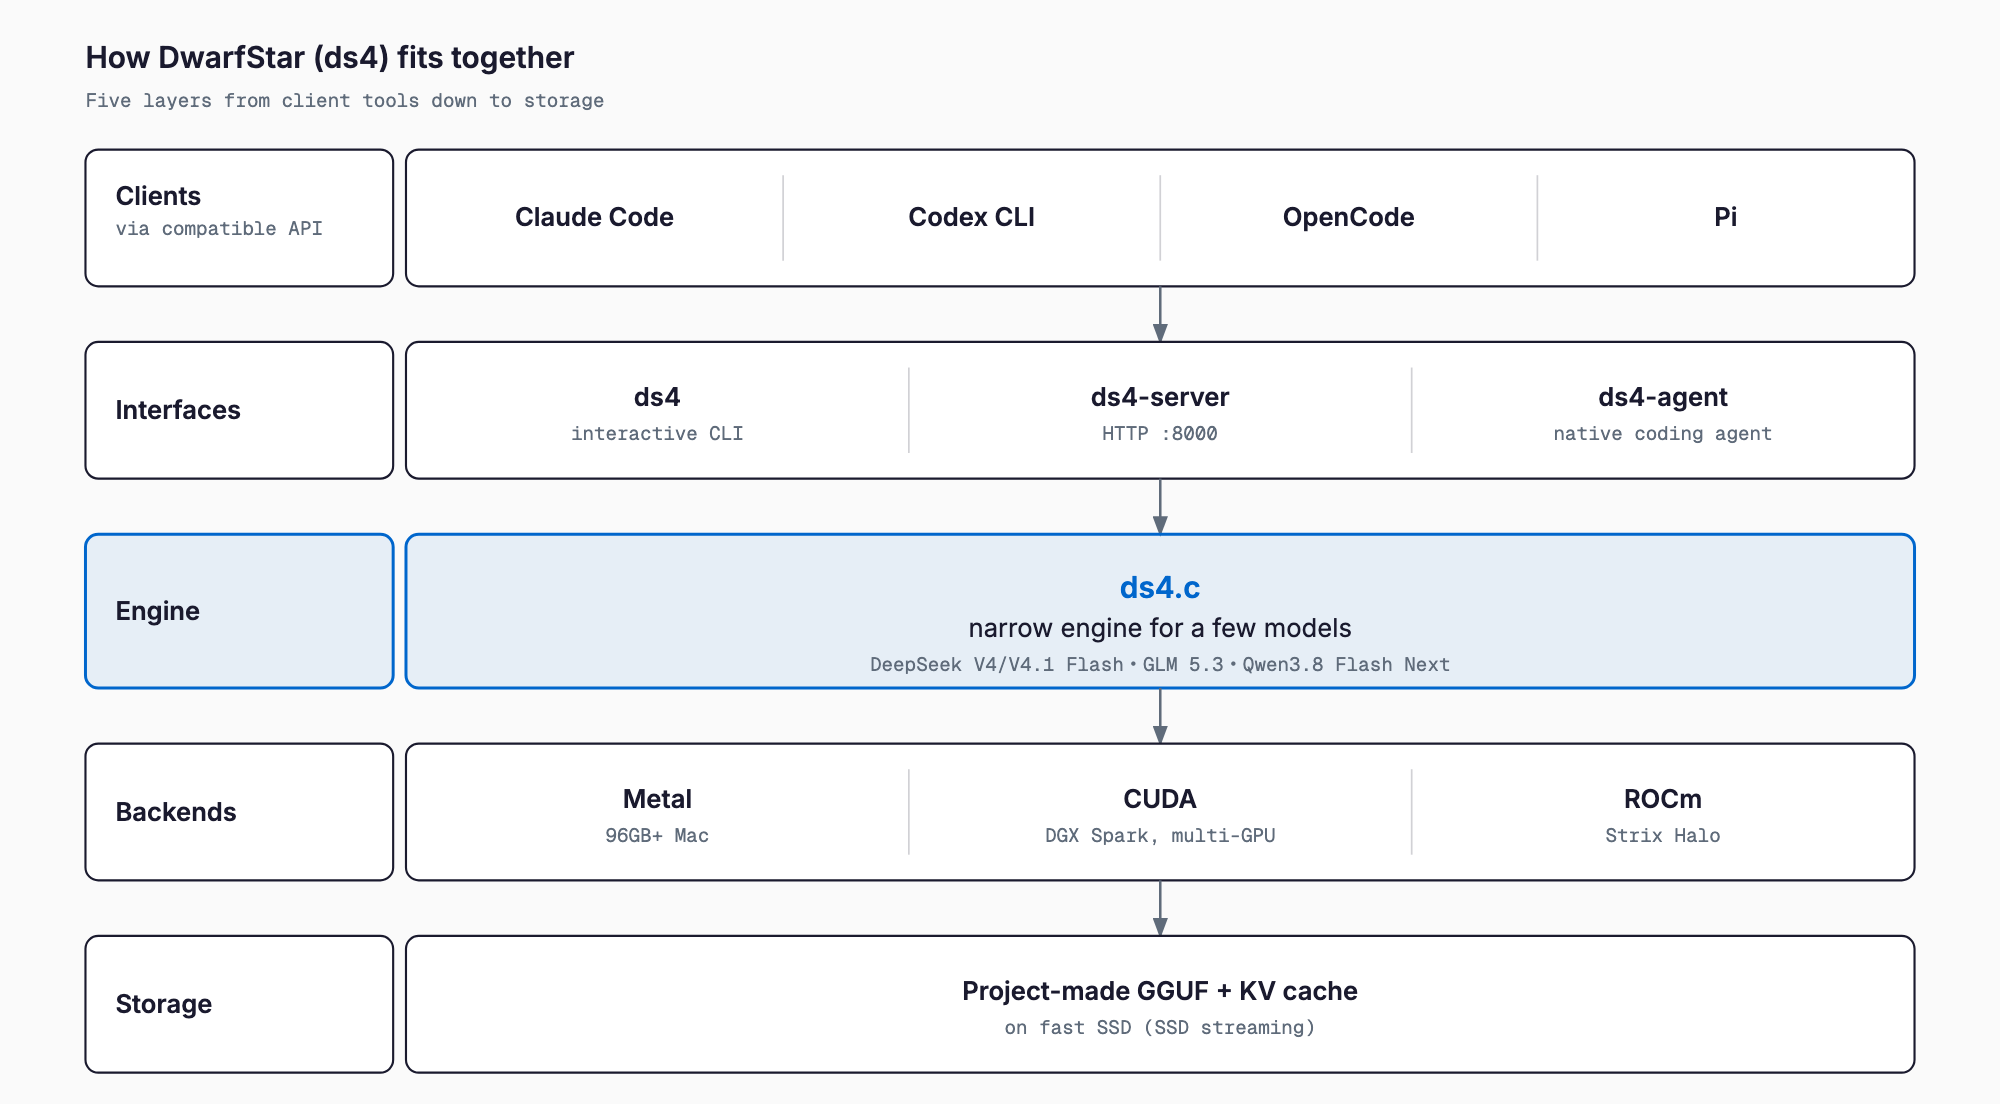Image resolution: width=2000 pixels, height=1104 pixels.
Task: Select the ds4-server heading
Action: [1160, 397]
